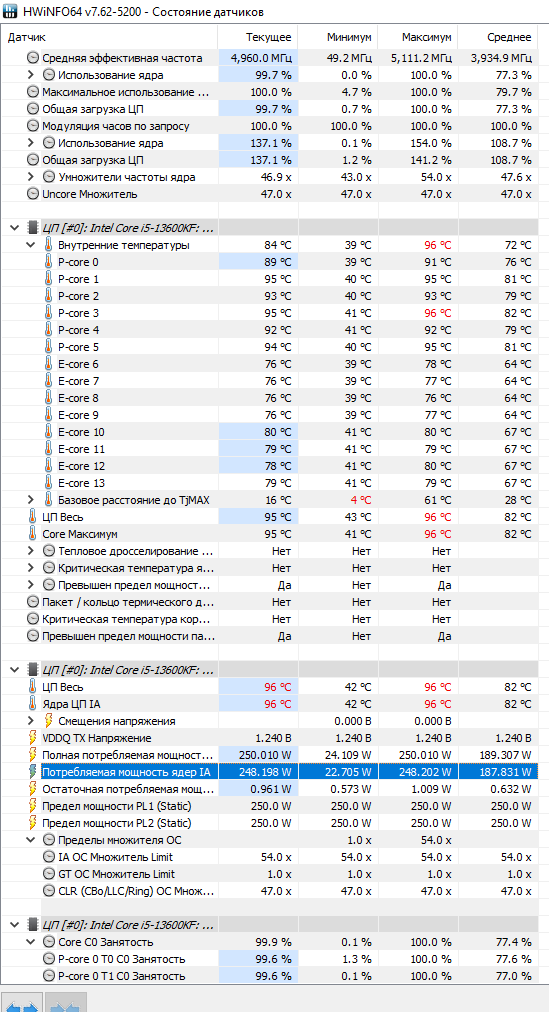The image size is (549, 1012).
Task: Expand the Смещения напряжения group
Action: (30, 721)
